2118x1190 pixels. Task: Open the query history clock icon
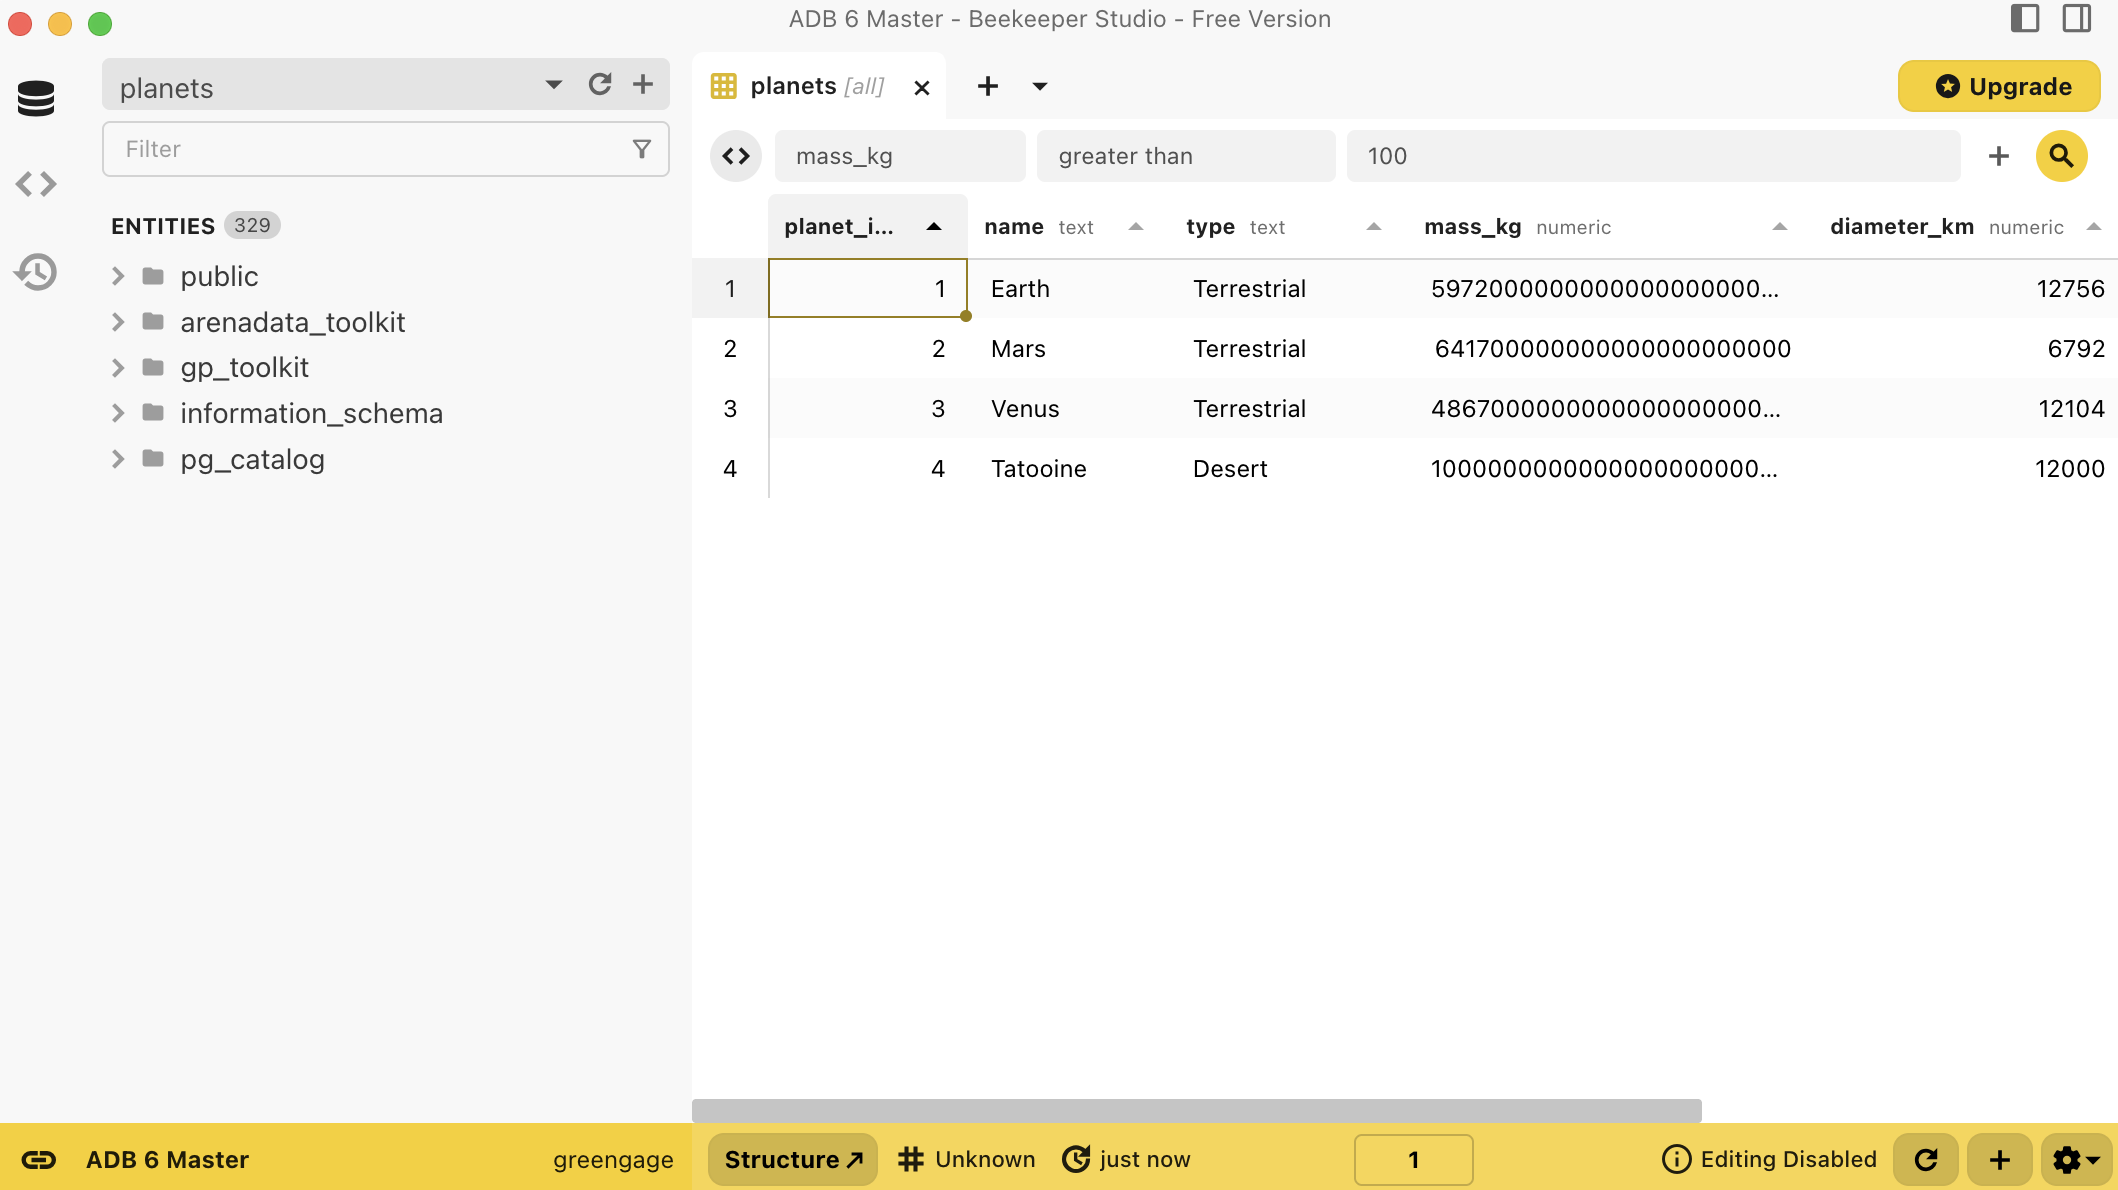[36, 272]
